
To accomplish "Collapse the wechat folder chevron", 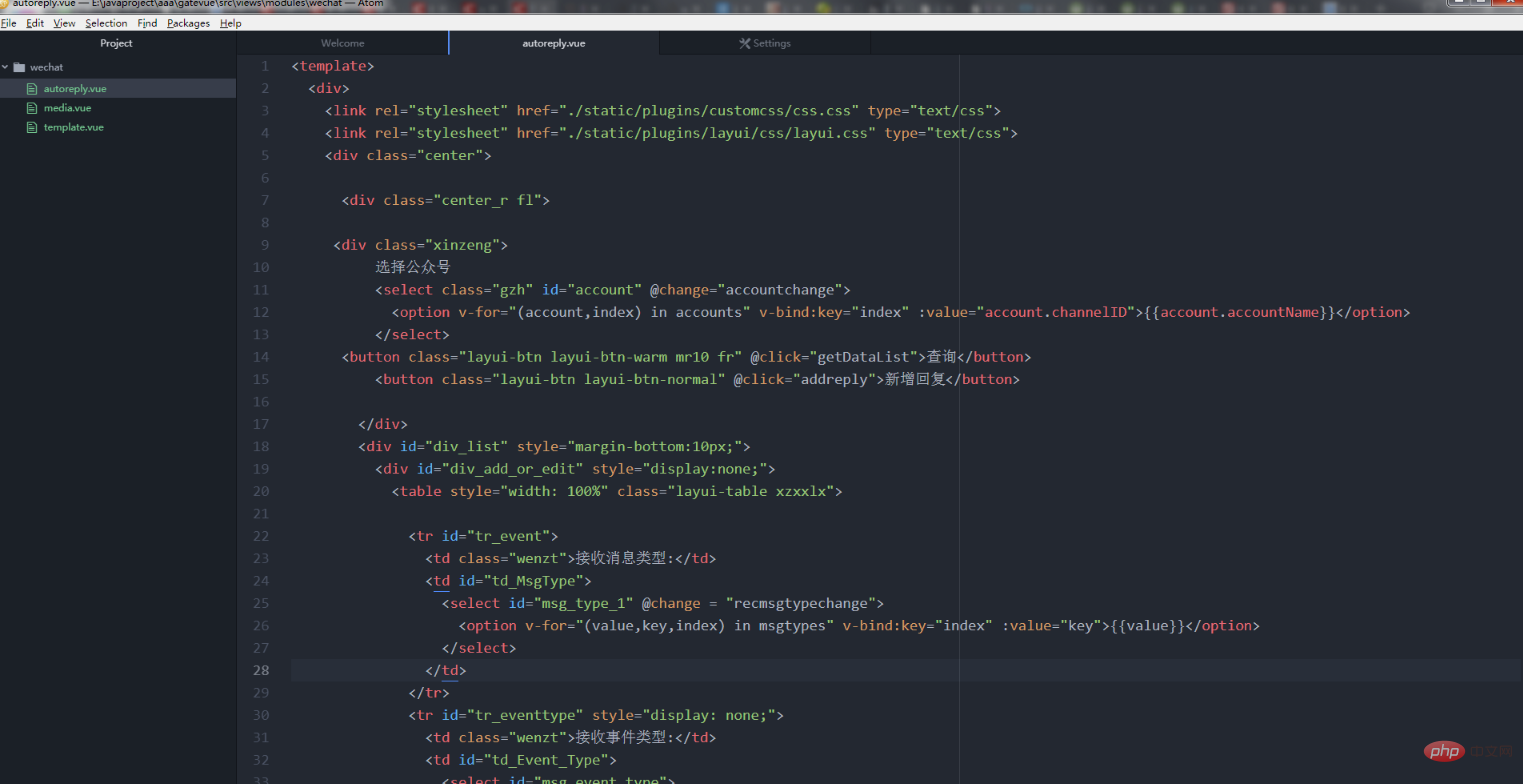I will (6, 67).
